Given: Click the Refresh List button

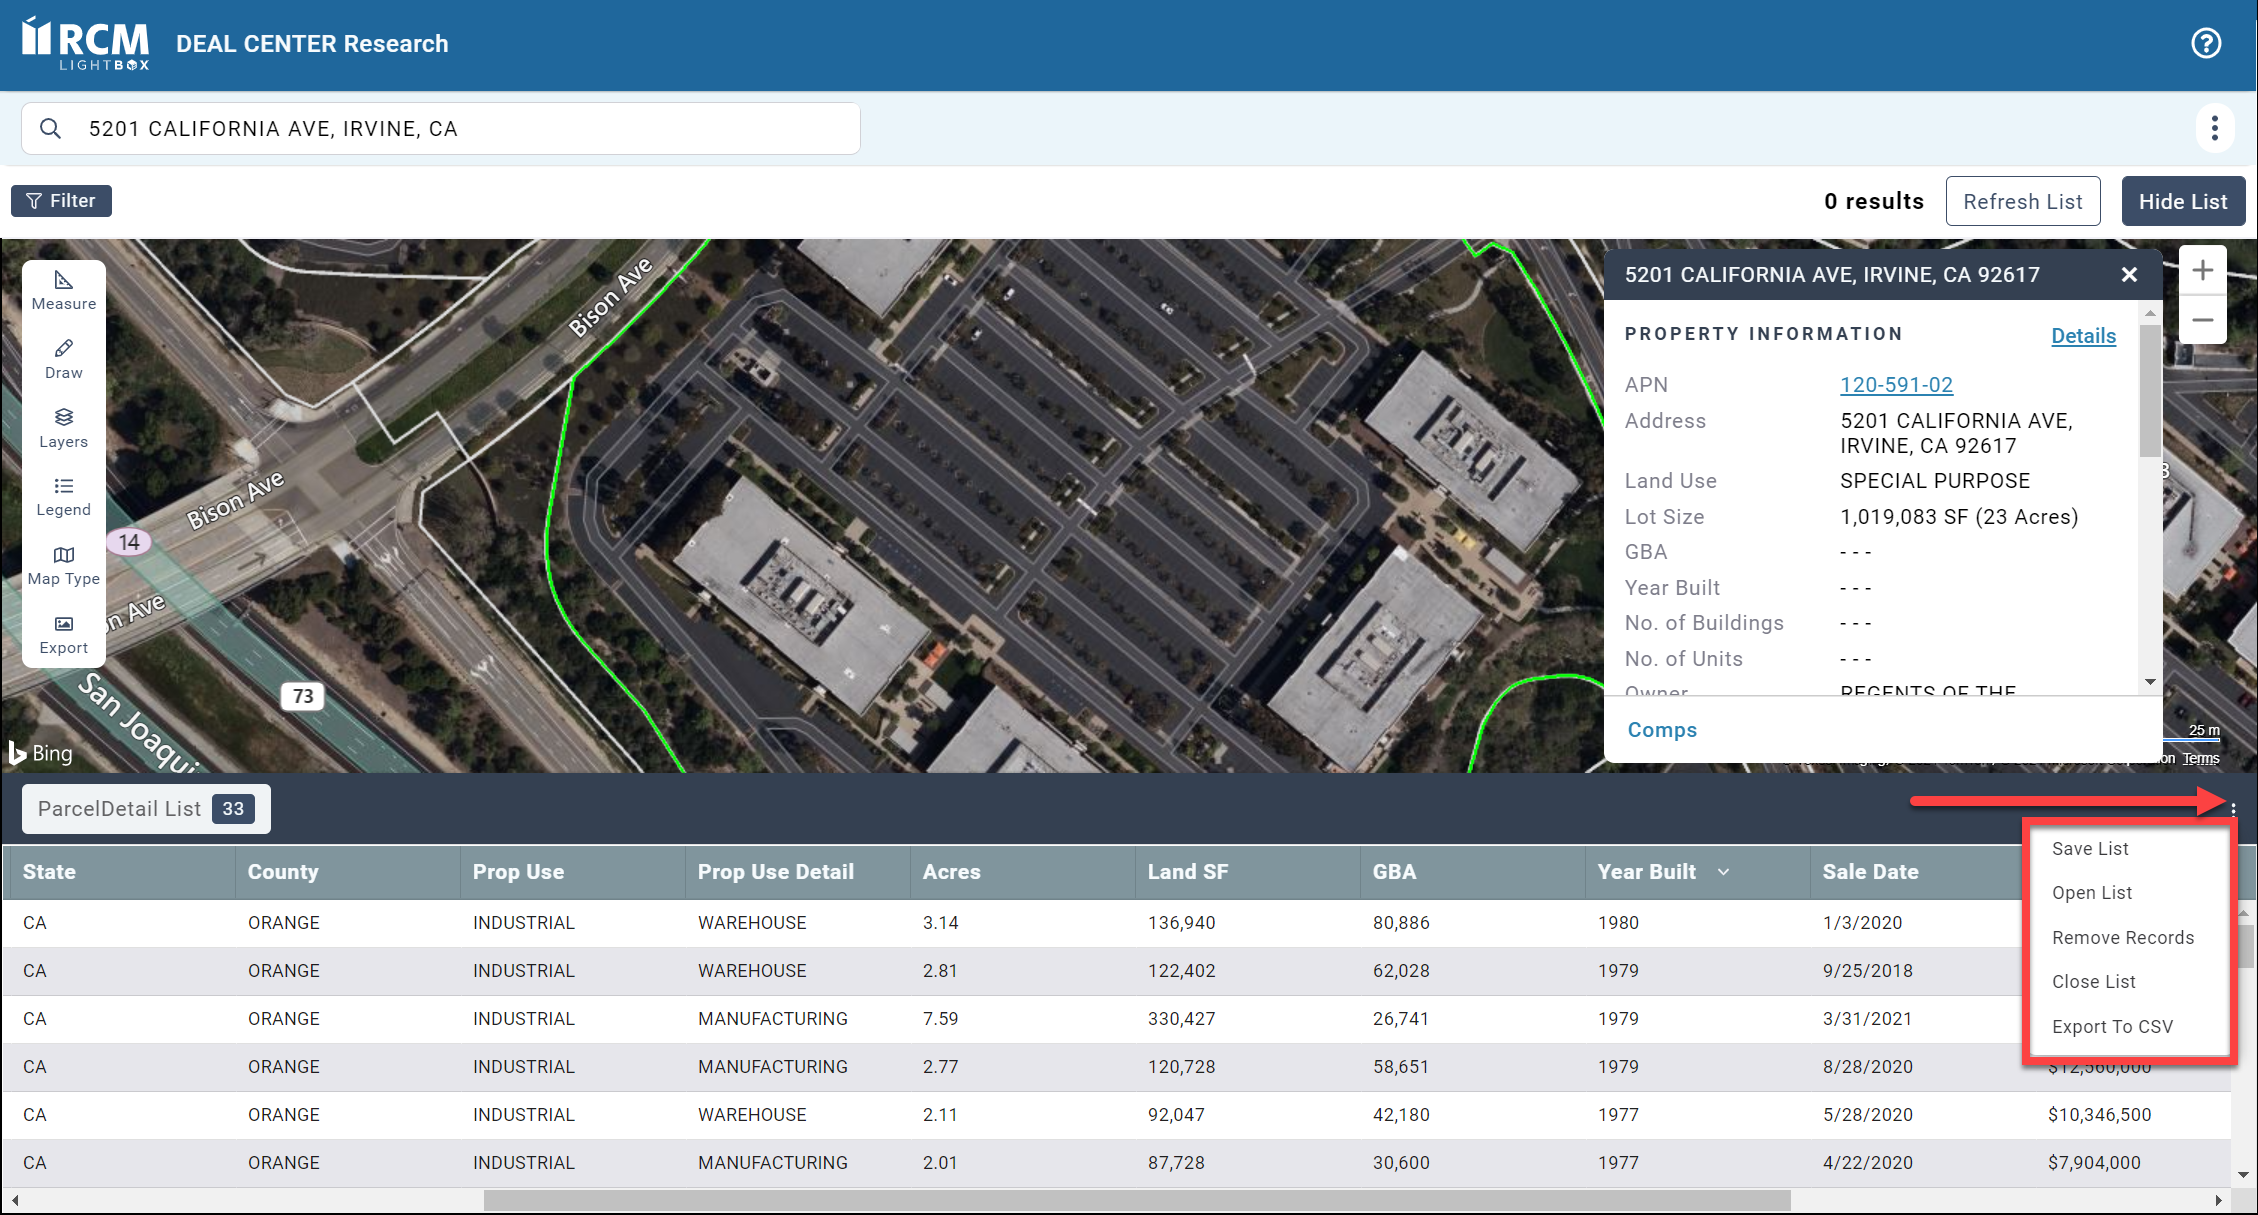Looking at the screenshot, I should coord(2022,201).
